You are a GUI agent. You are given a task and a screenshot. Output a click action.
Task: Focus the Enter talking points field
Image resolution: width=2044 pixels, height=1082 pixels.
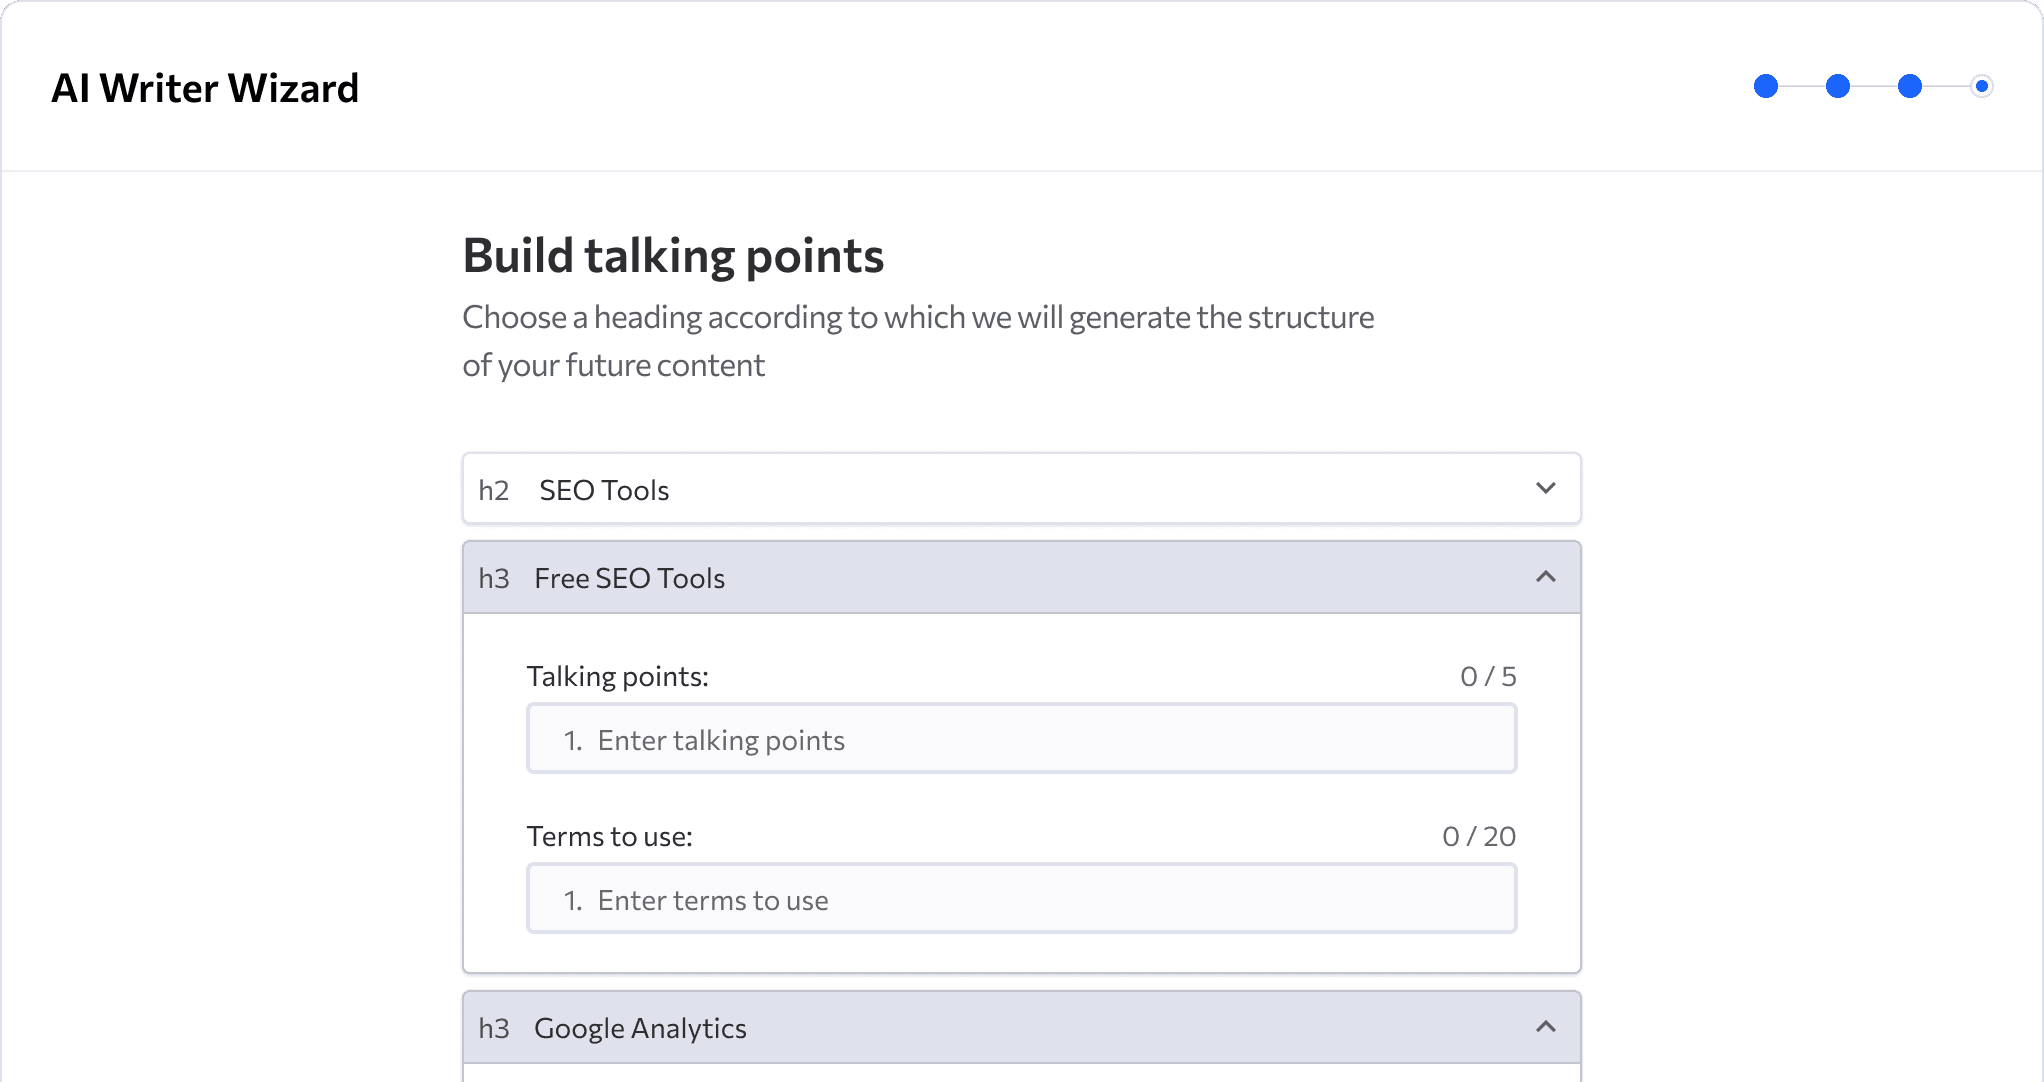[1022, 739]
